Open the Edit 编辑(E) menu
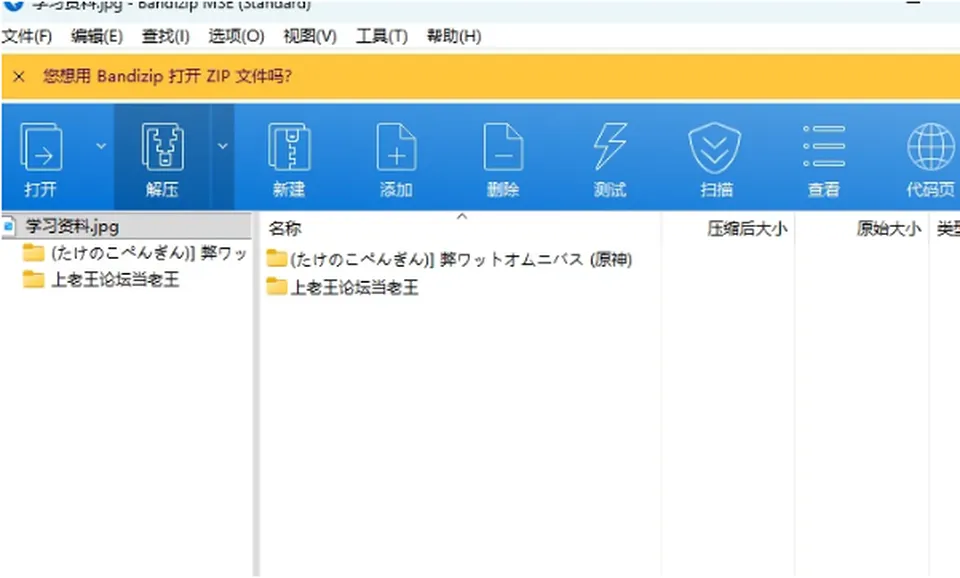The height and width of the screenshot is (578, 960). (97, 36)
